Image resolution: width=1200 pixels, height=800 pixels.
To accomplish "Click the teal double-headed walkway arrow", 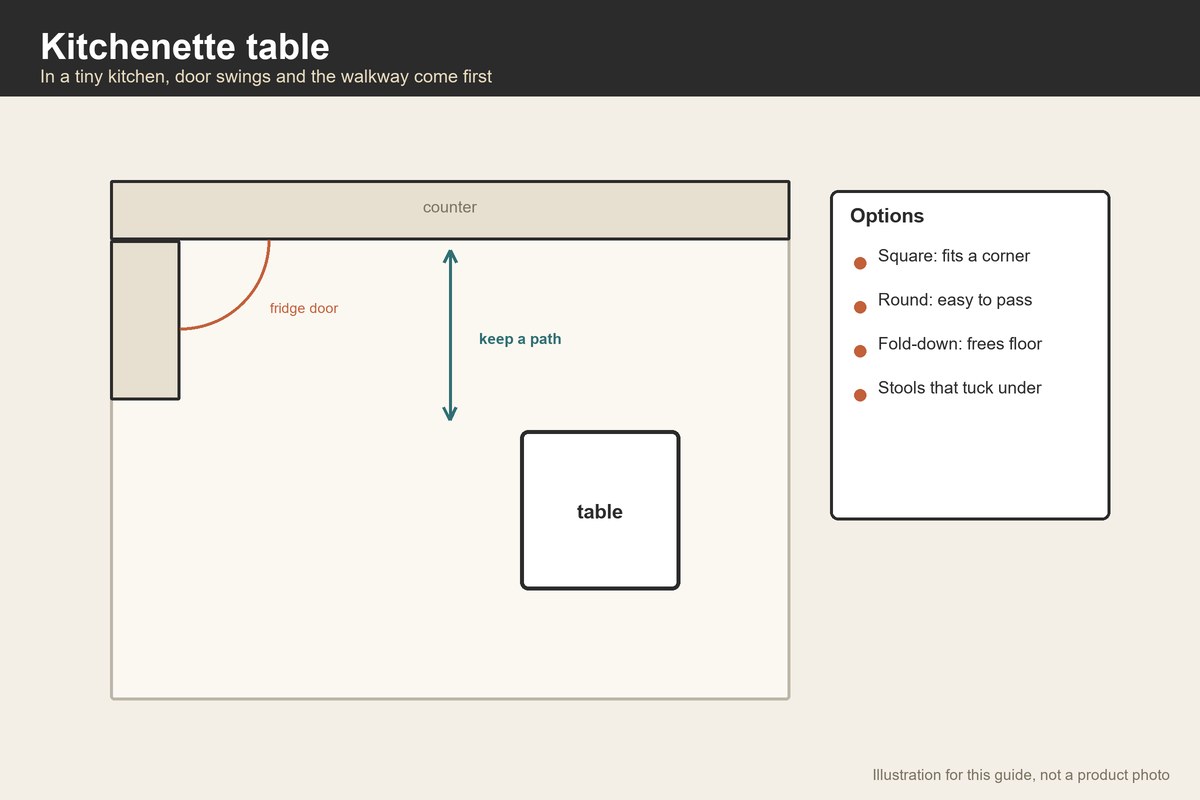I will pos(450,335).
